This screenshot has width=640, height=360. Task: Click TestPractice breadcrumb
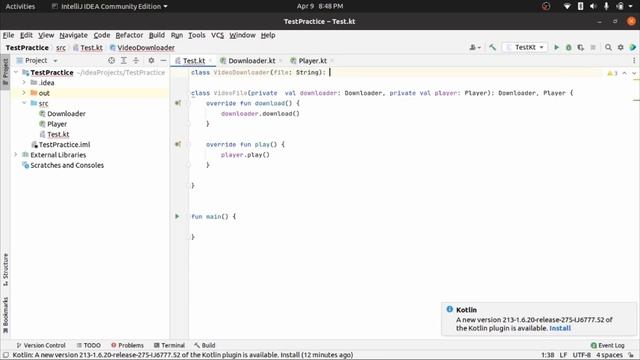[27, 48]
